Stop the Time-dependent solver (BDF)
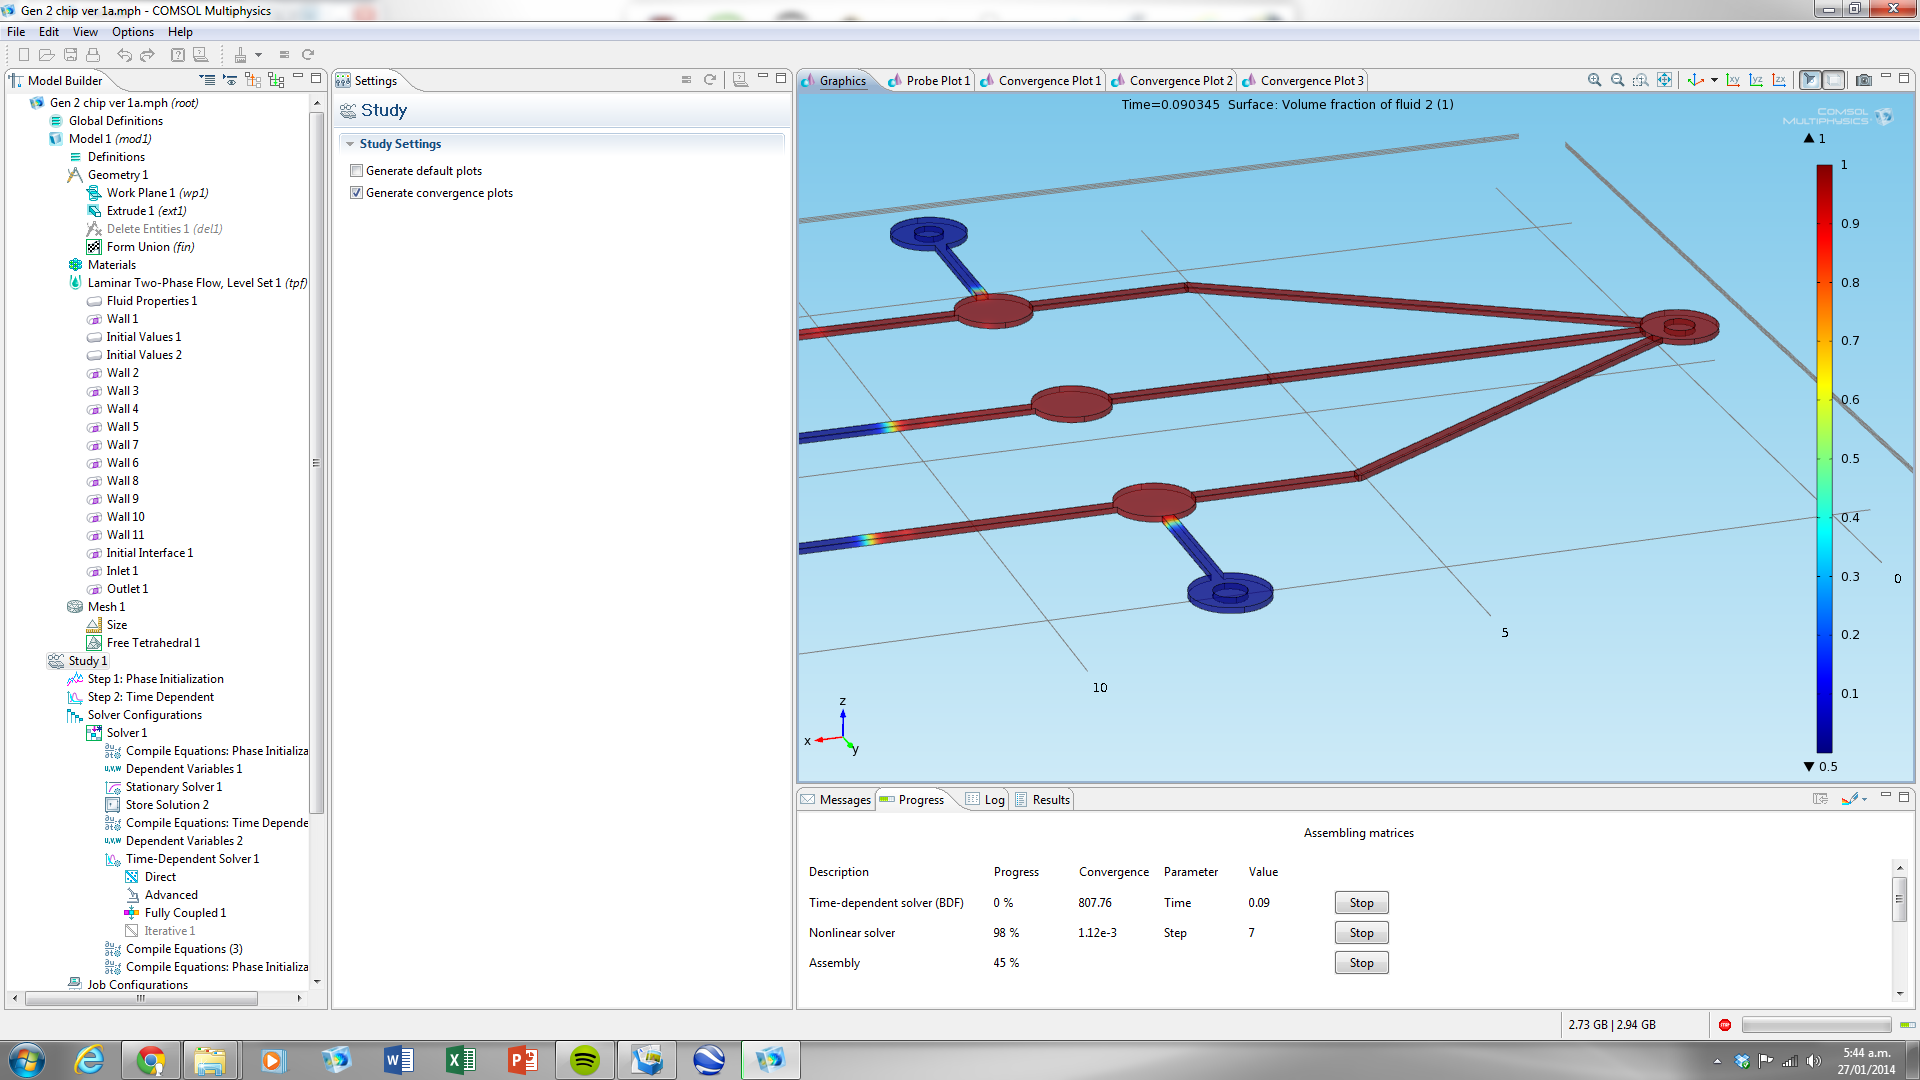Screen dimensions: 1920x1080 pos(1361,903)
